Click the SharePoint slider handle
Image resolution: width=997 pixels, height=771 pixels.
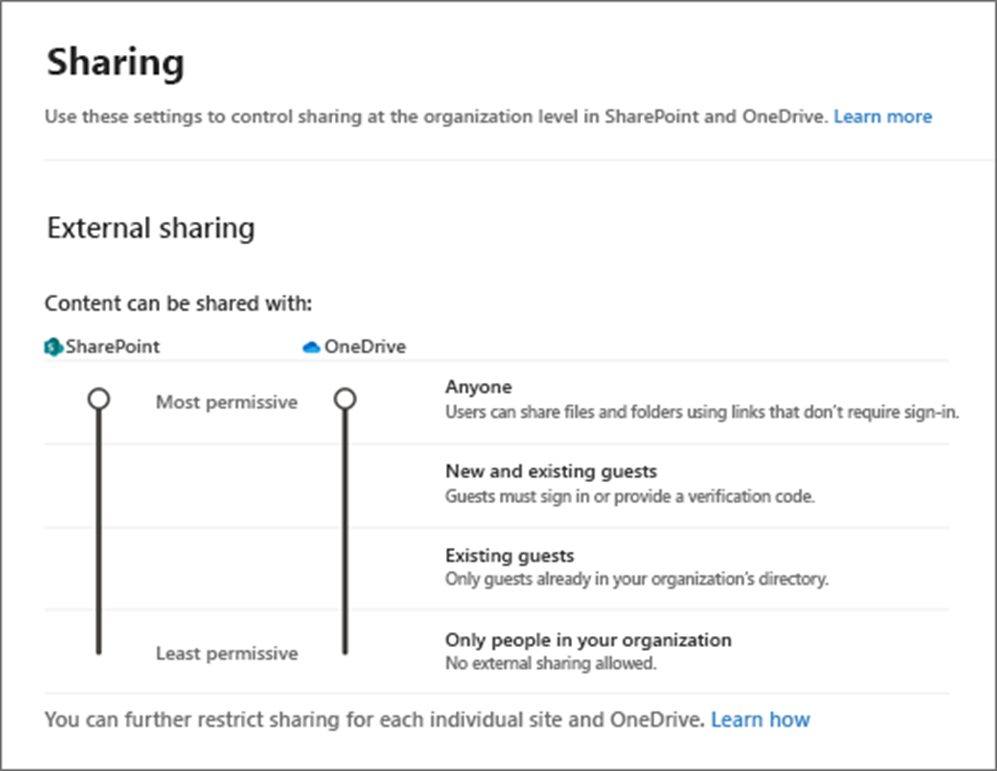[x=98, y=397]
